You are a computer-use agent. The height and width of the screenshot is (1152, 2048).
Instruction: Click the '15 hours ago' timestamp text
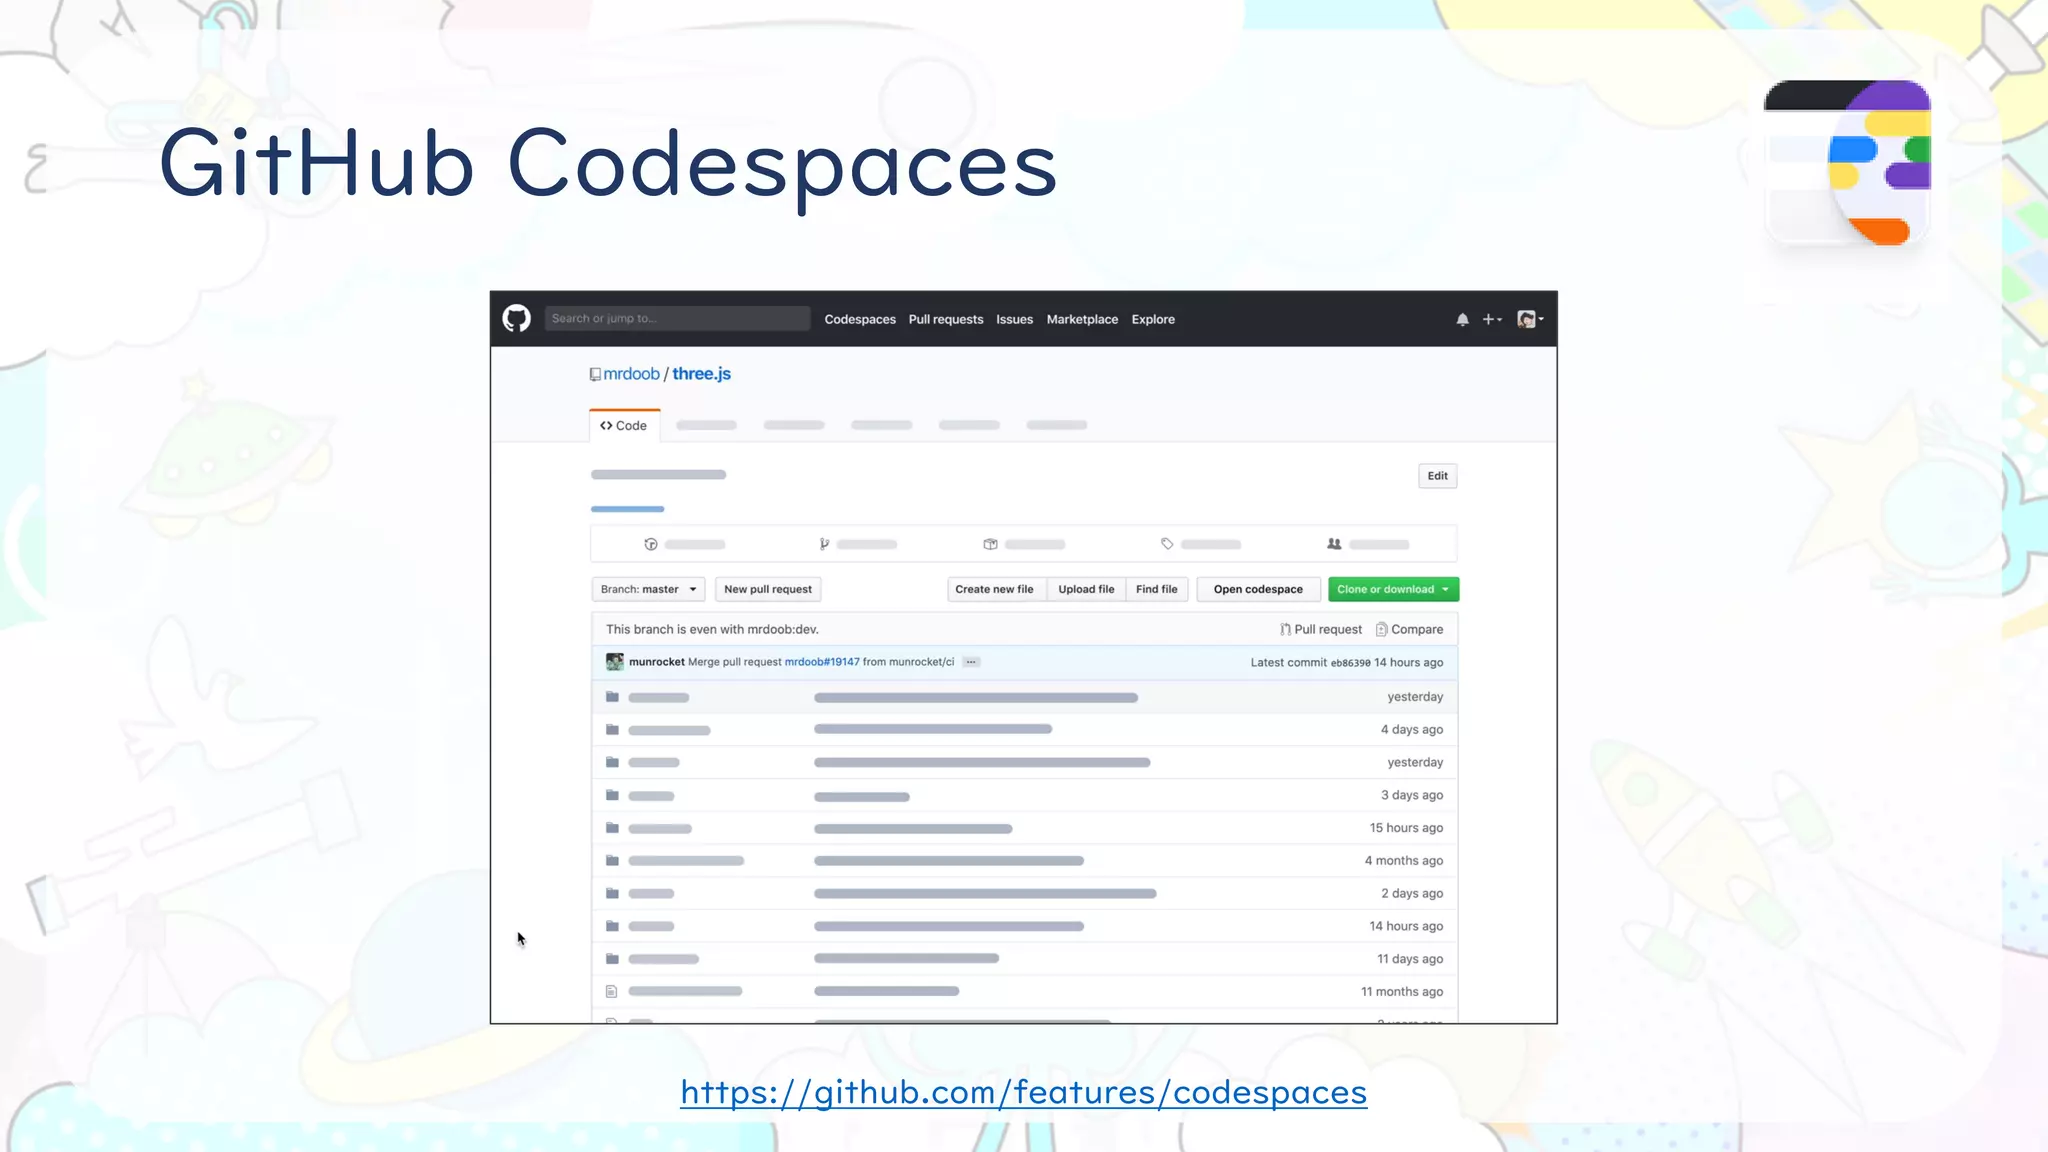coord(1406,828)
